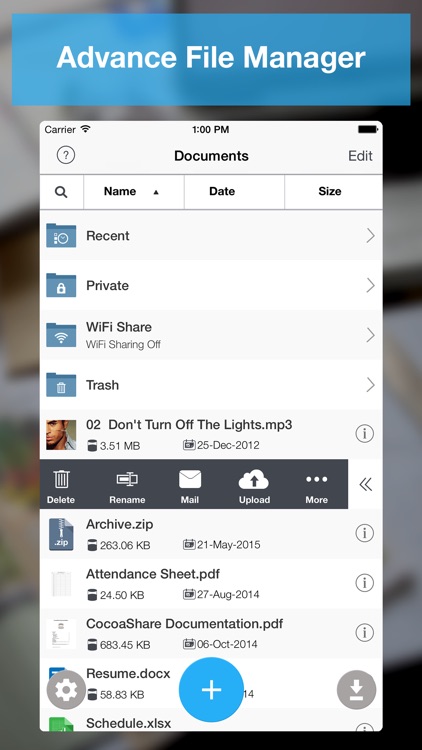
Task: Tap the WiFi Sharing Off status text
Action: pos(123,344)
